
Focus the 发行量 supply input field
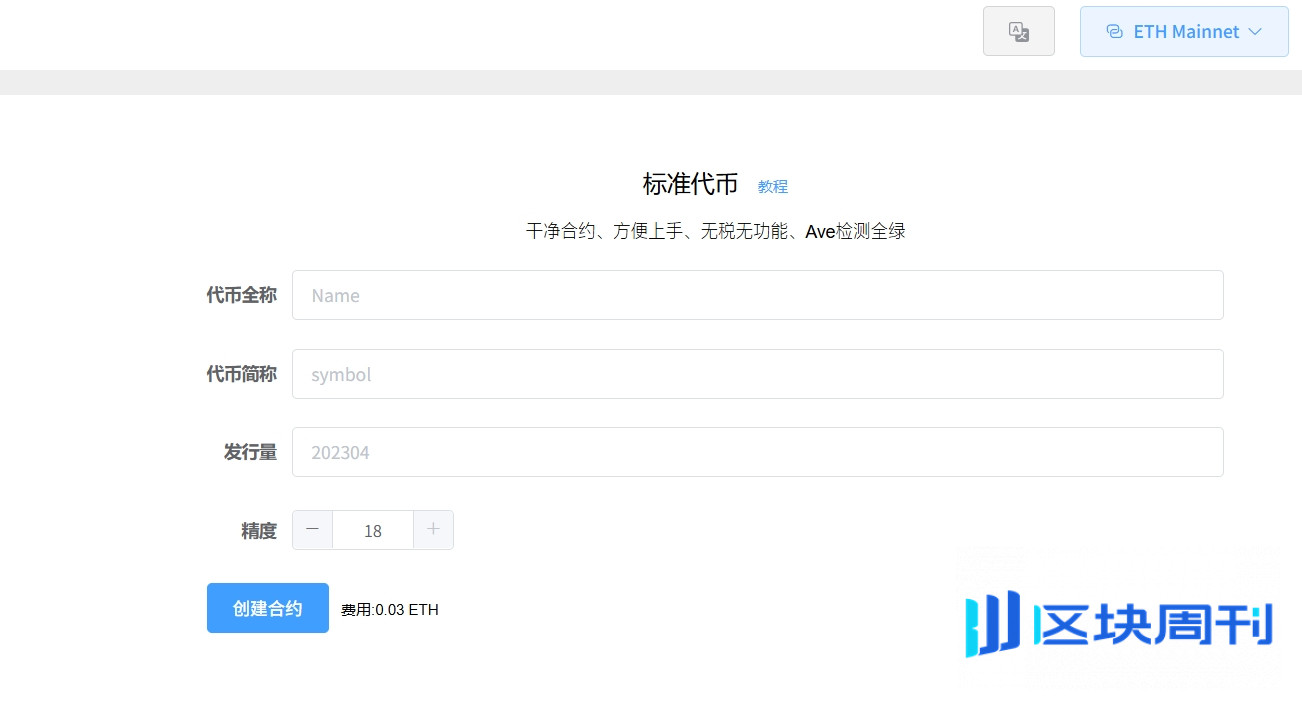click(757, 452)
